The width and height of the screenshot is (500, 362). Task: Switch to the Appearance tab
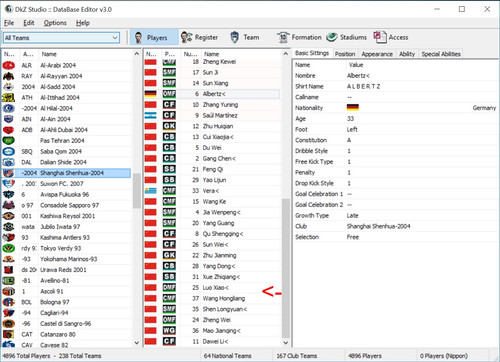click(377, 54)
